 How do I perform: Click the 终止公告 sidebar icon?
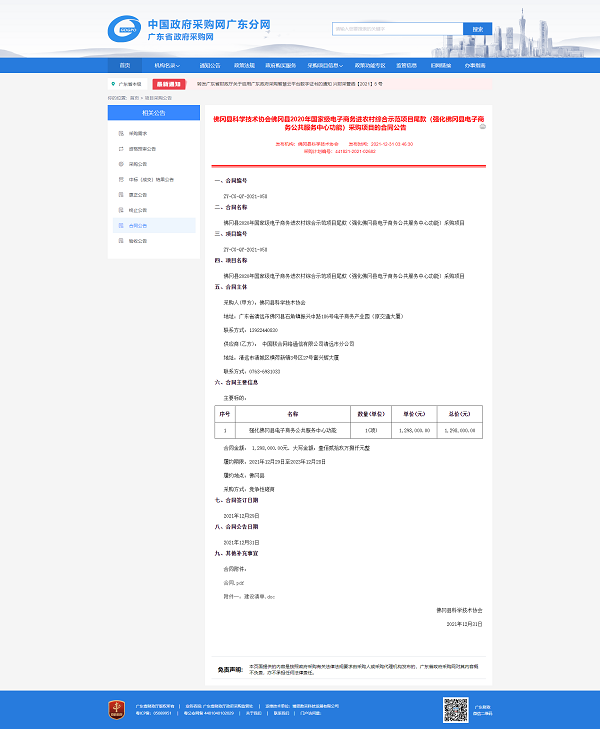click(x=121, y=210)
